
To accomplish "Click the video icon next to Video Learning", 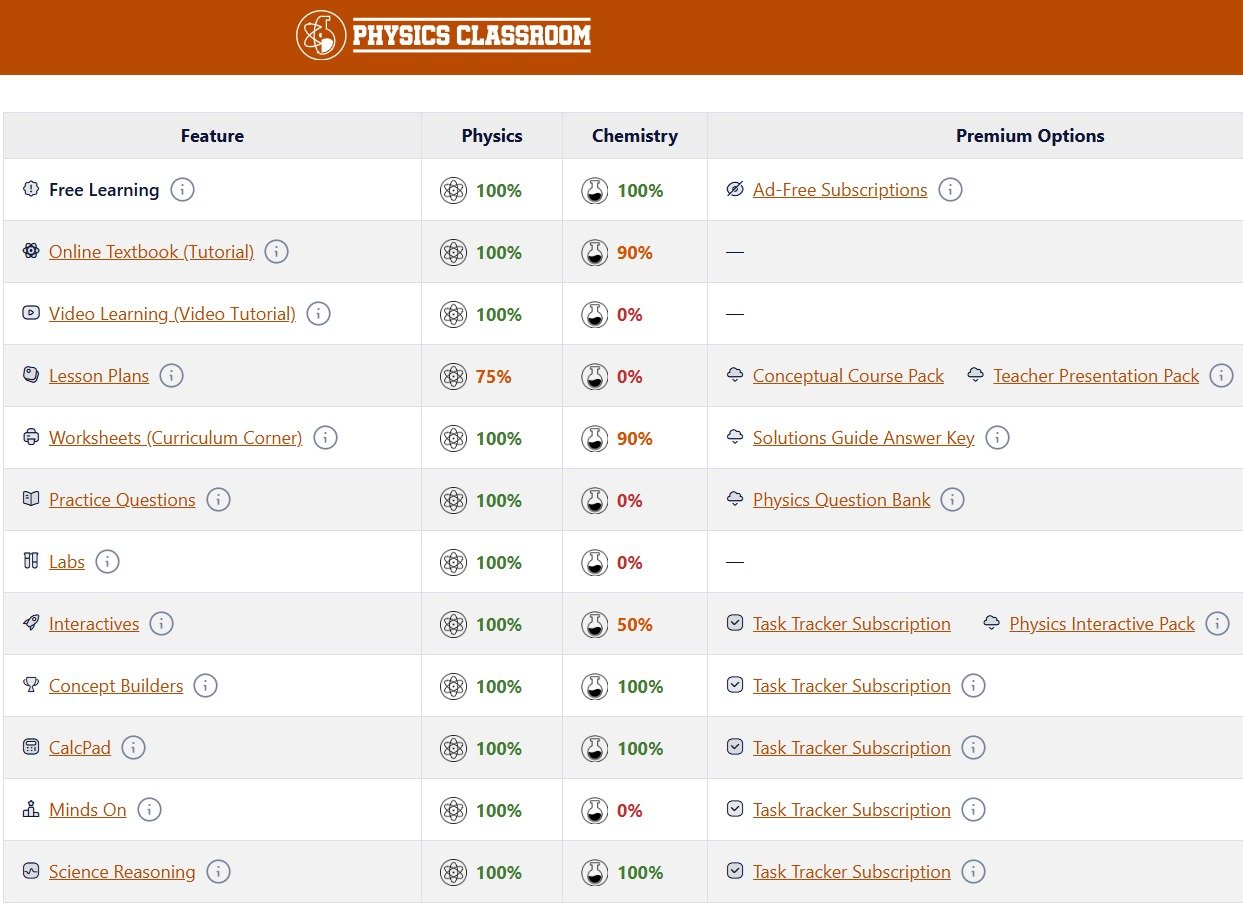I will (x=29, y=313).
